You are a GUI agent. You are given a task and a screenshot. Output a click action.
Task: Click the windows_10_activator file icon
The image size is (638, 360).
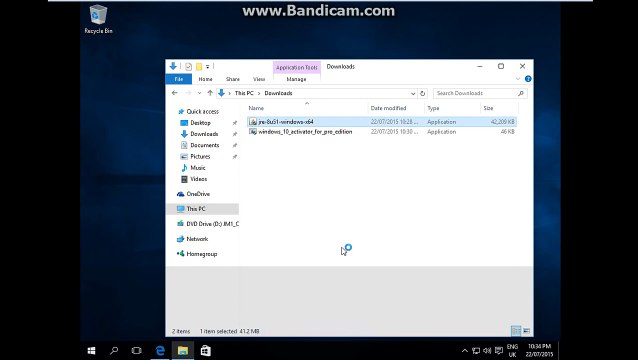[x=253, y=132]
